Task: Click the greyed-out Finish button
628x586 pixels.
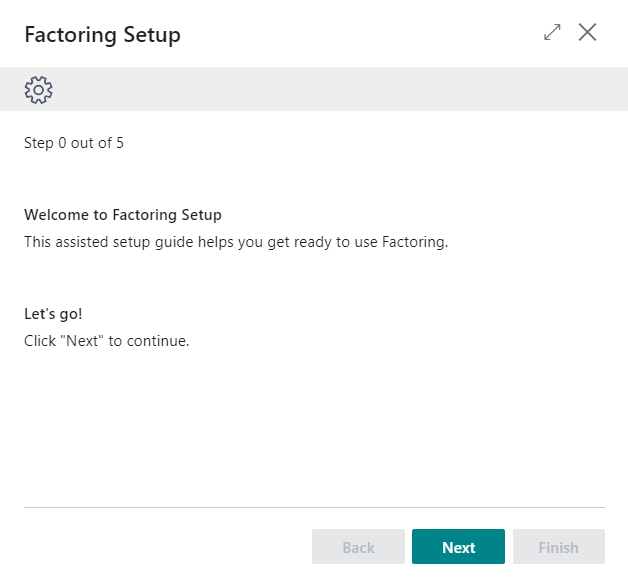Action: (558, 547)
